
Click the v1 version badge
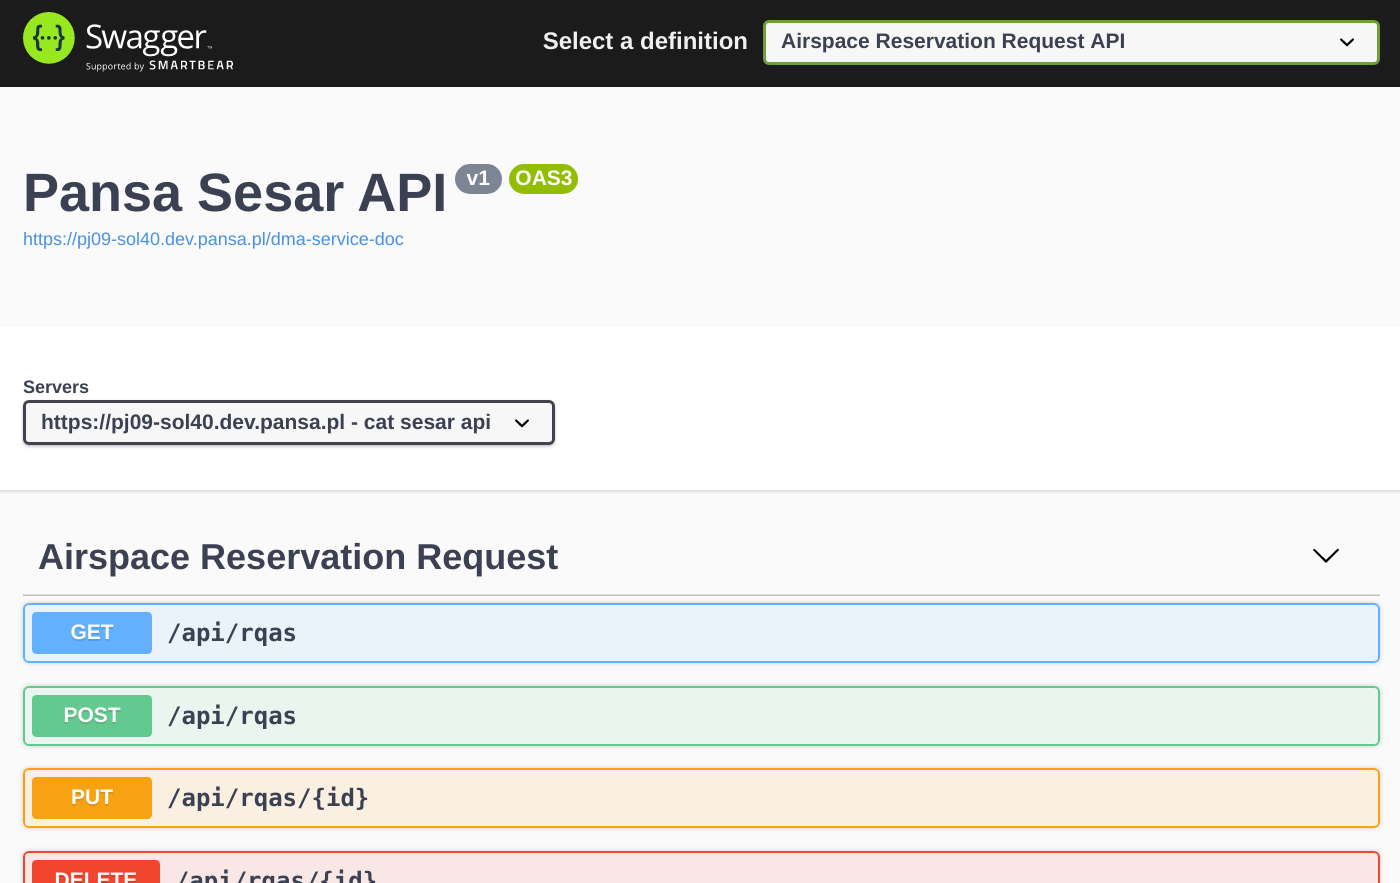[x=478, y=178]
